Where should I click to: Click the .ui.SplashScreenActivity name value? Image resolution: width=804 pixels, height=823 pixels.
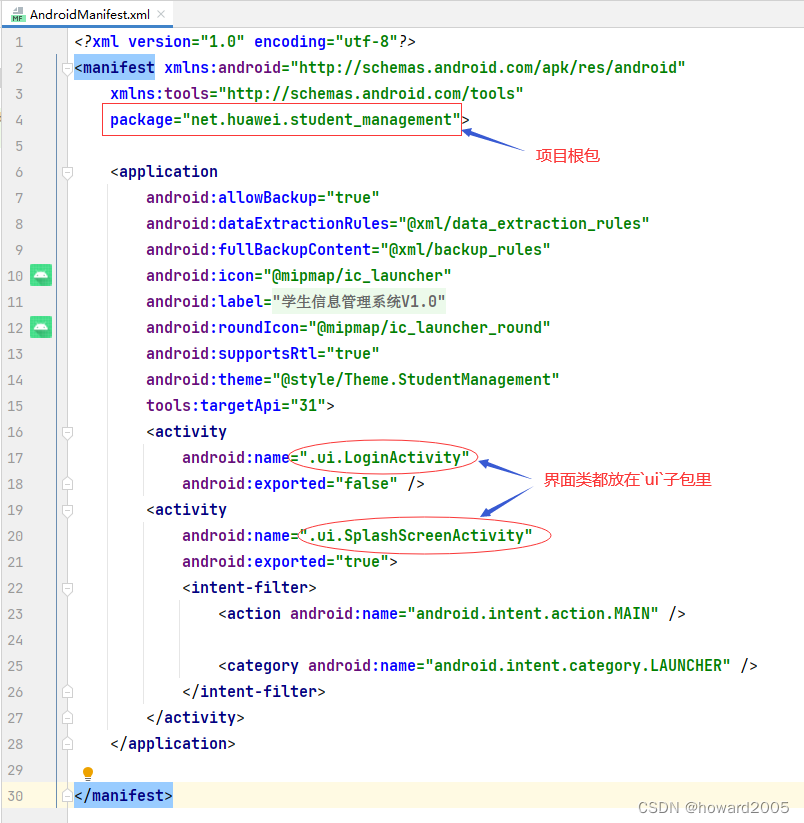click(416, 536)
